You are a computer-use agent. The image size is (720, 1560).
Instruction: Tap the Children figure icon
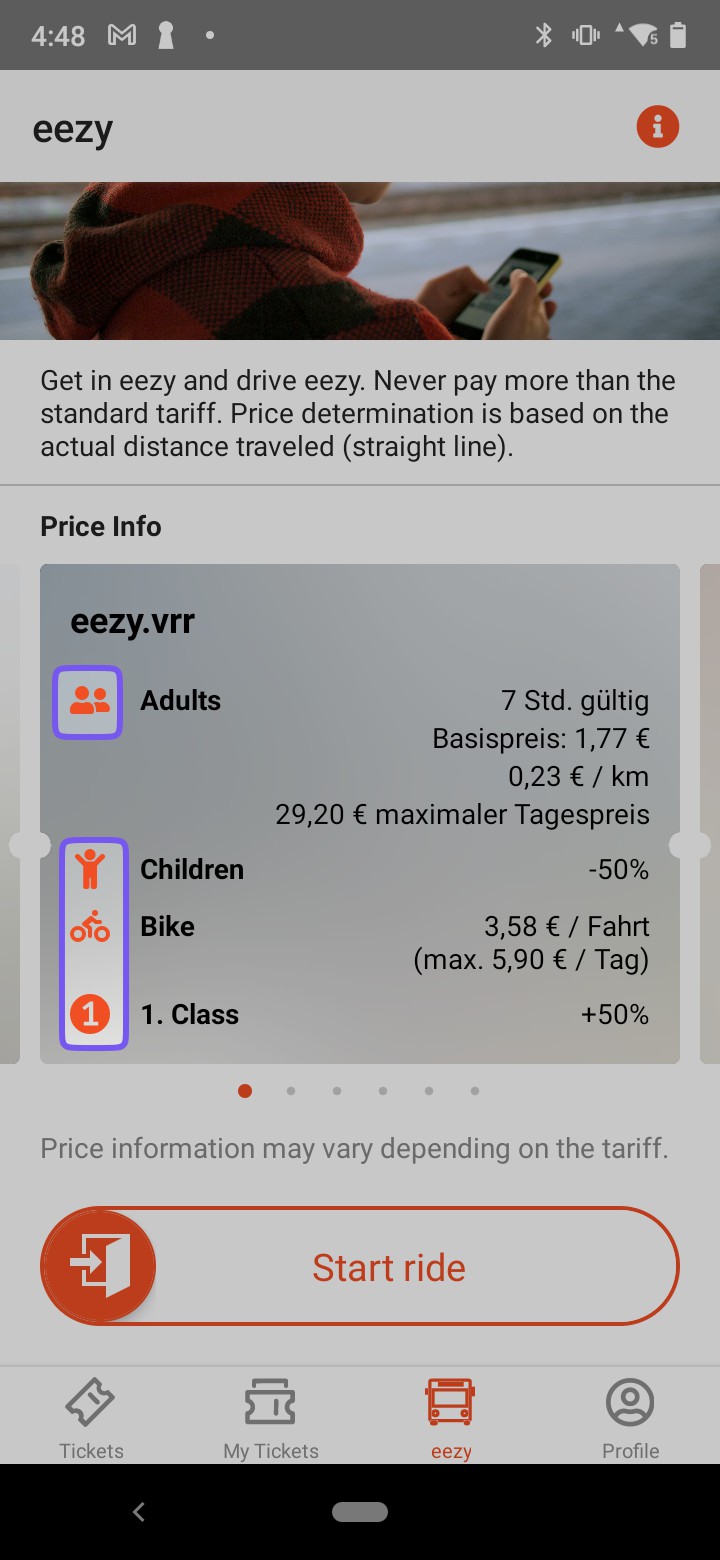point(90,869)
